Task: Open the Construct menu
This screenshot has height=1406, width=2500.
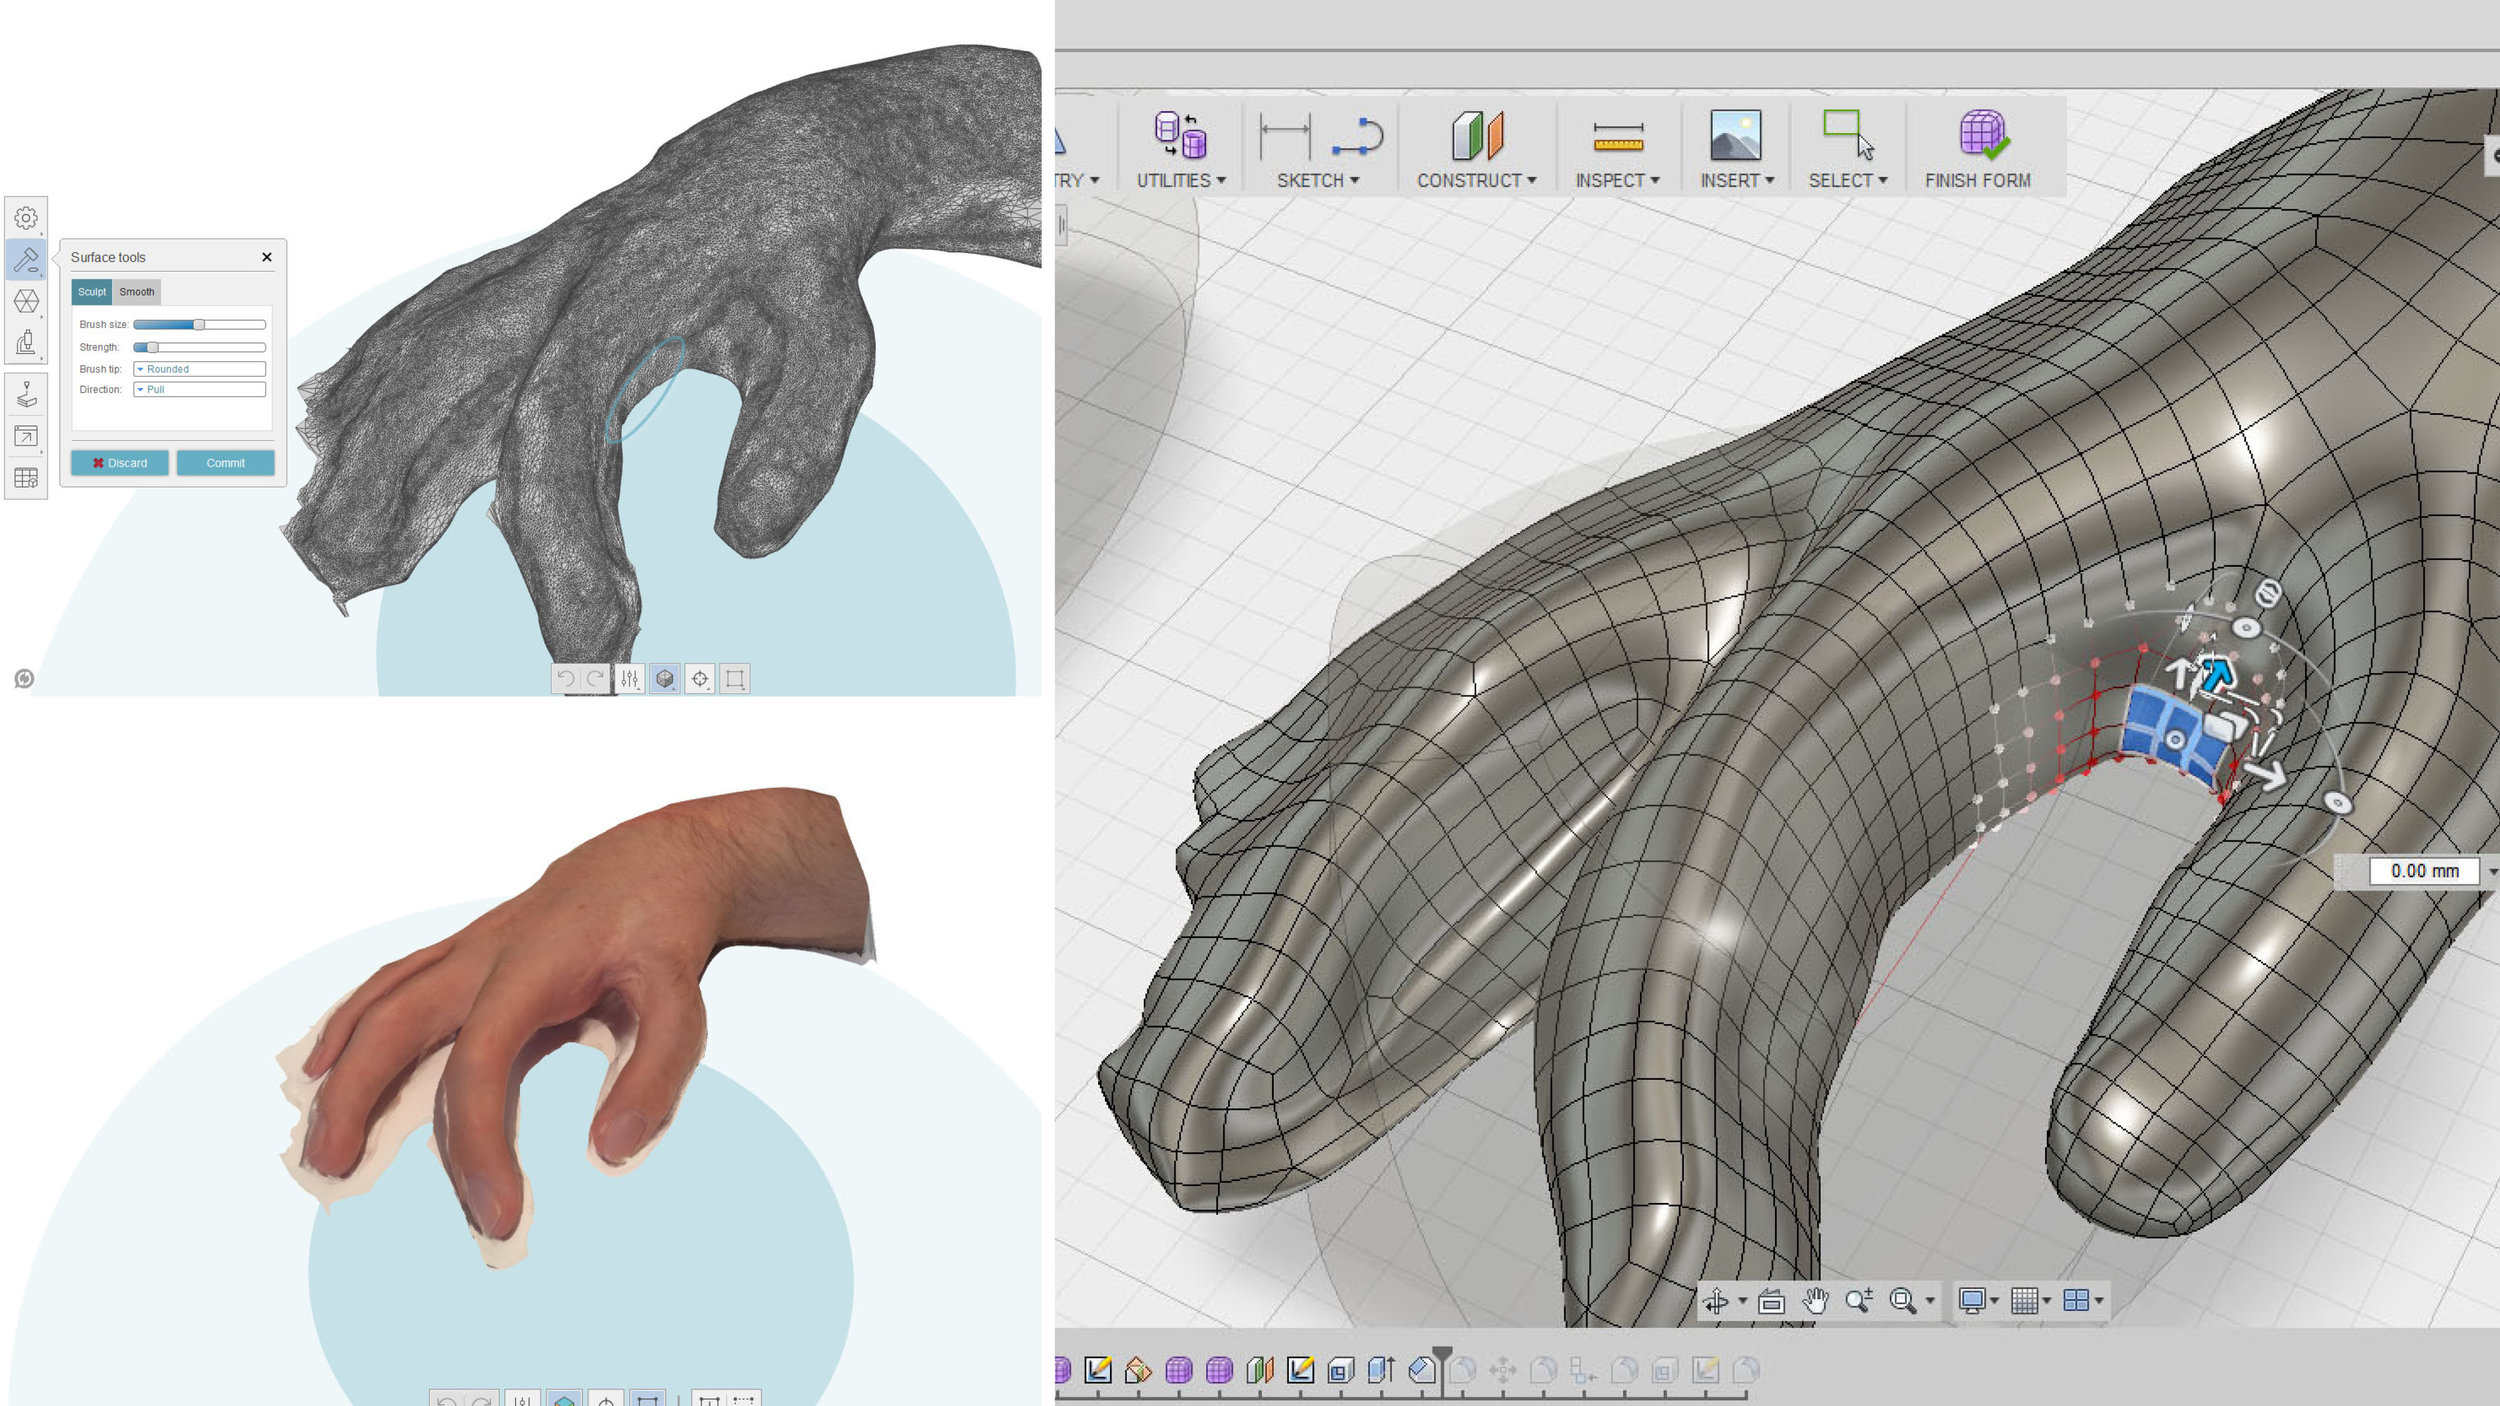Action: tap(1476, 180)
